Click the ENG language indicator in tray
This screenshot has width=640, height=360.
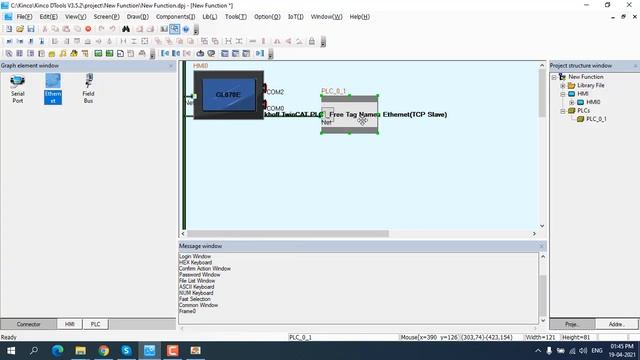click(x=597, y=351)
